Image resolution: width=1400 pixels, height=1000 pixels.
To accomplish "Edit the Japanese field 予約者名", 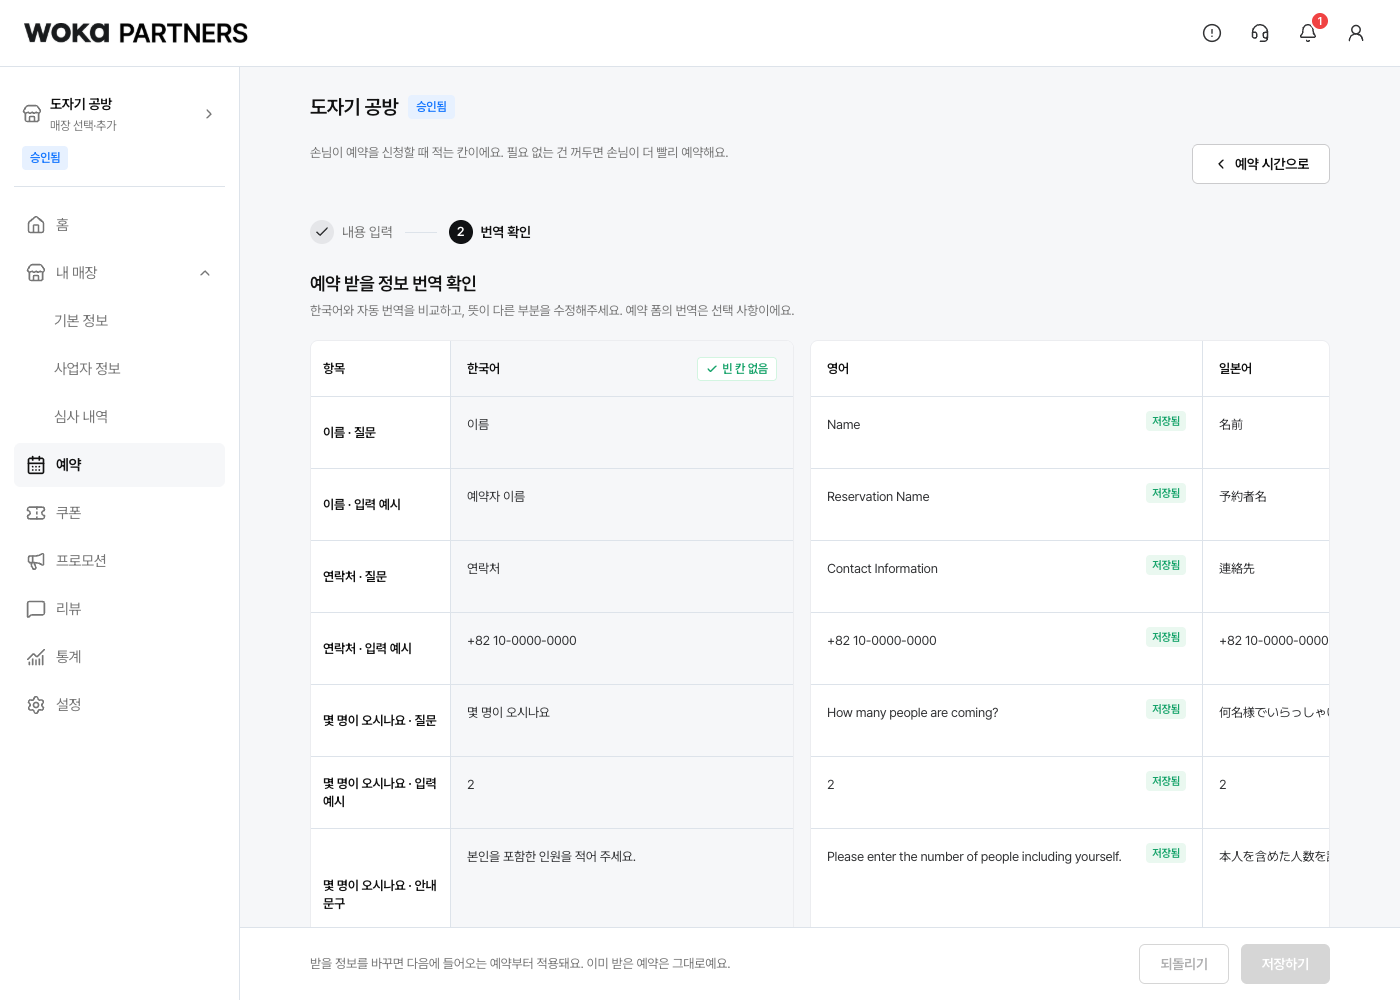I will click(1266, 505).
